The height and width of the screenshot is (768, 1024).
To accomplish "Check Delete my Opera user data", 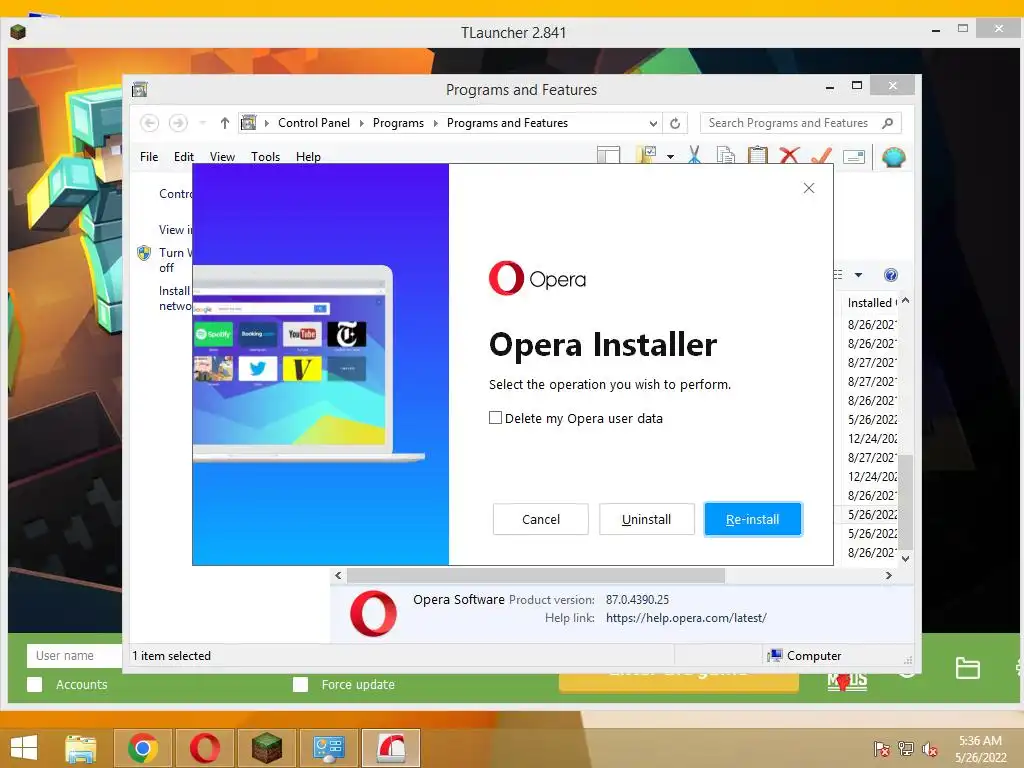I will (496, 418).
